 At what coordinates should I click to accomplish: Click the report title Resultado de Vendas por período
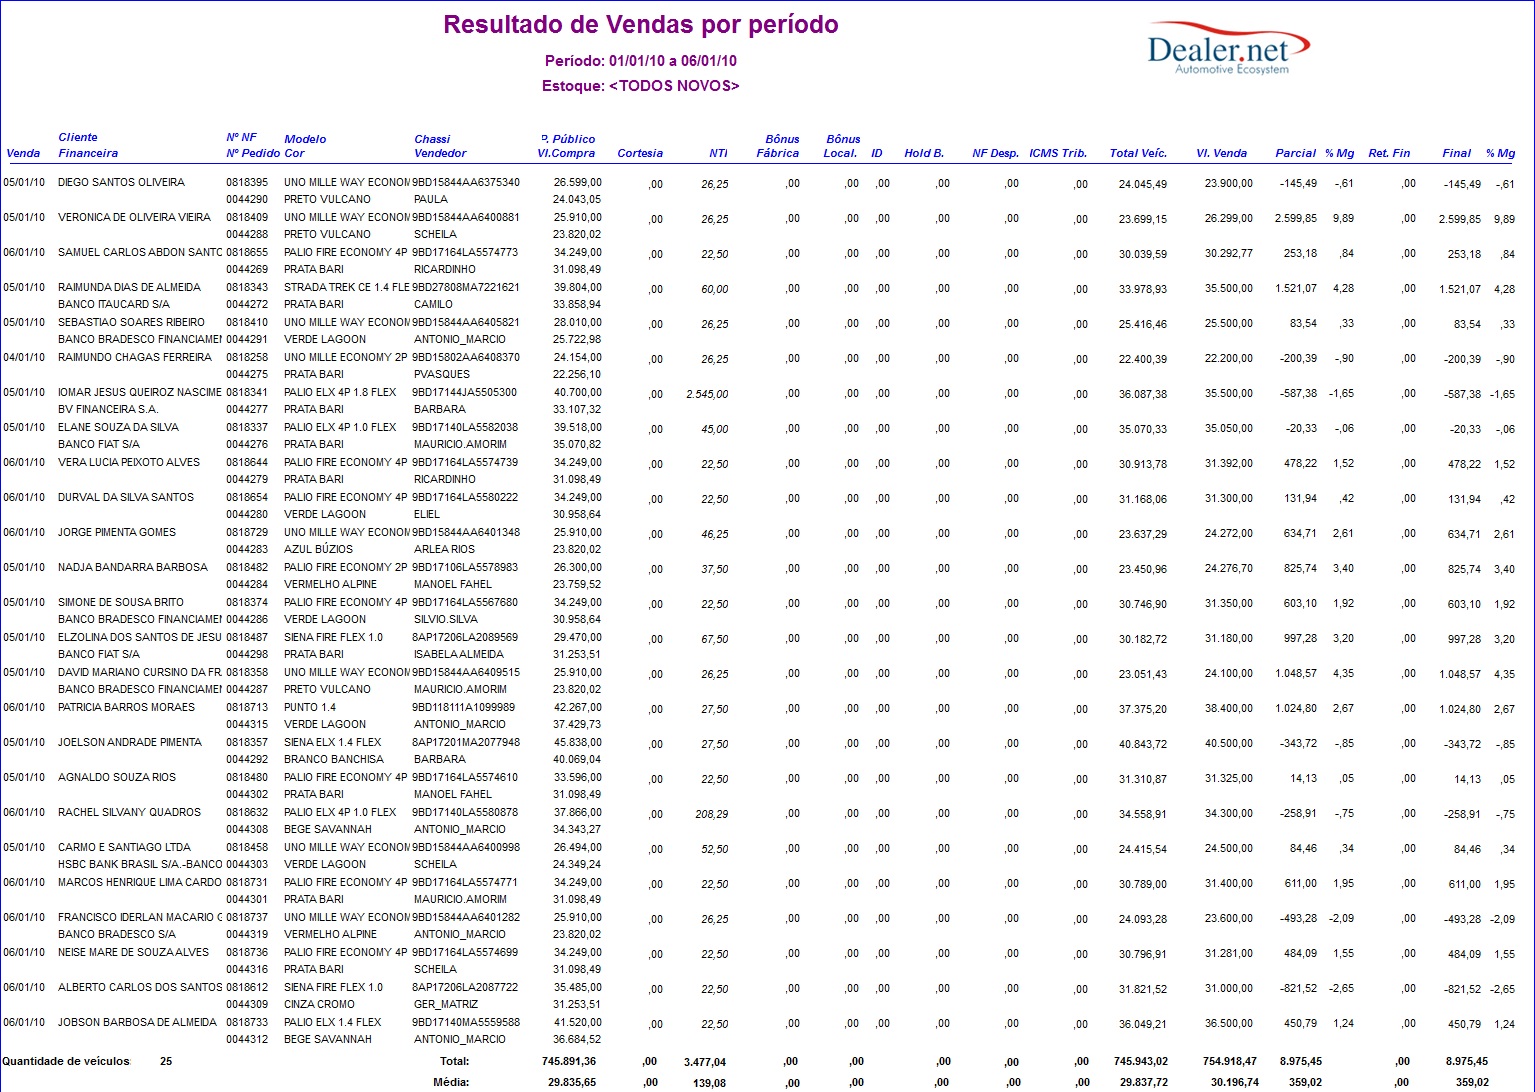coord(641,25)
